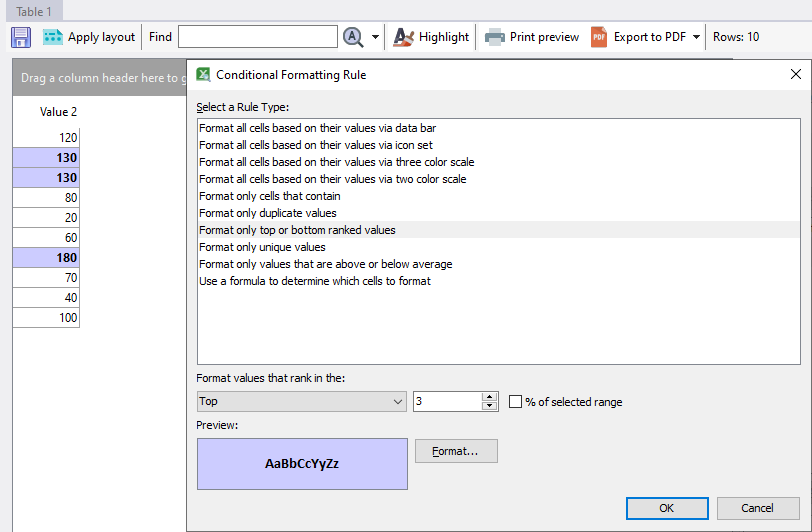Switch to the Table 1 tab

[x=34, y=11]
